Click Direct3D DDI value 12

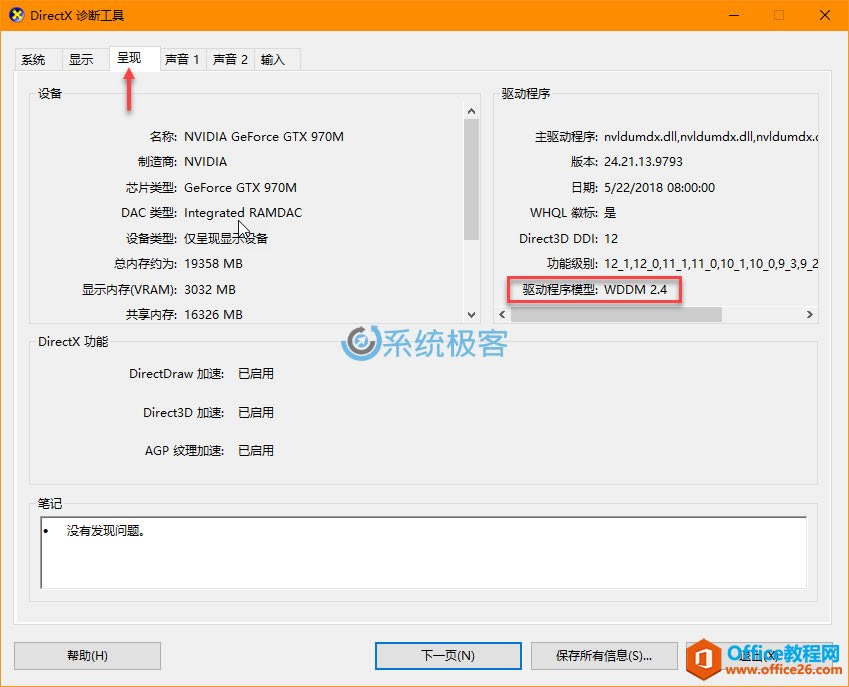[611, 239]
